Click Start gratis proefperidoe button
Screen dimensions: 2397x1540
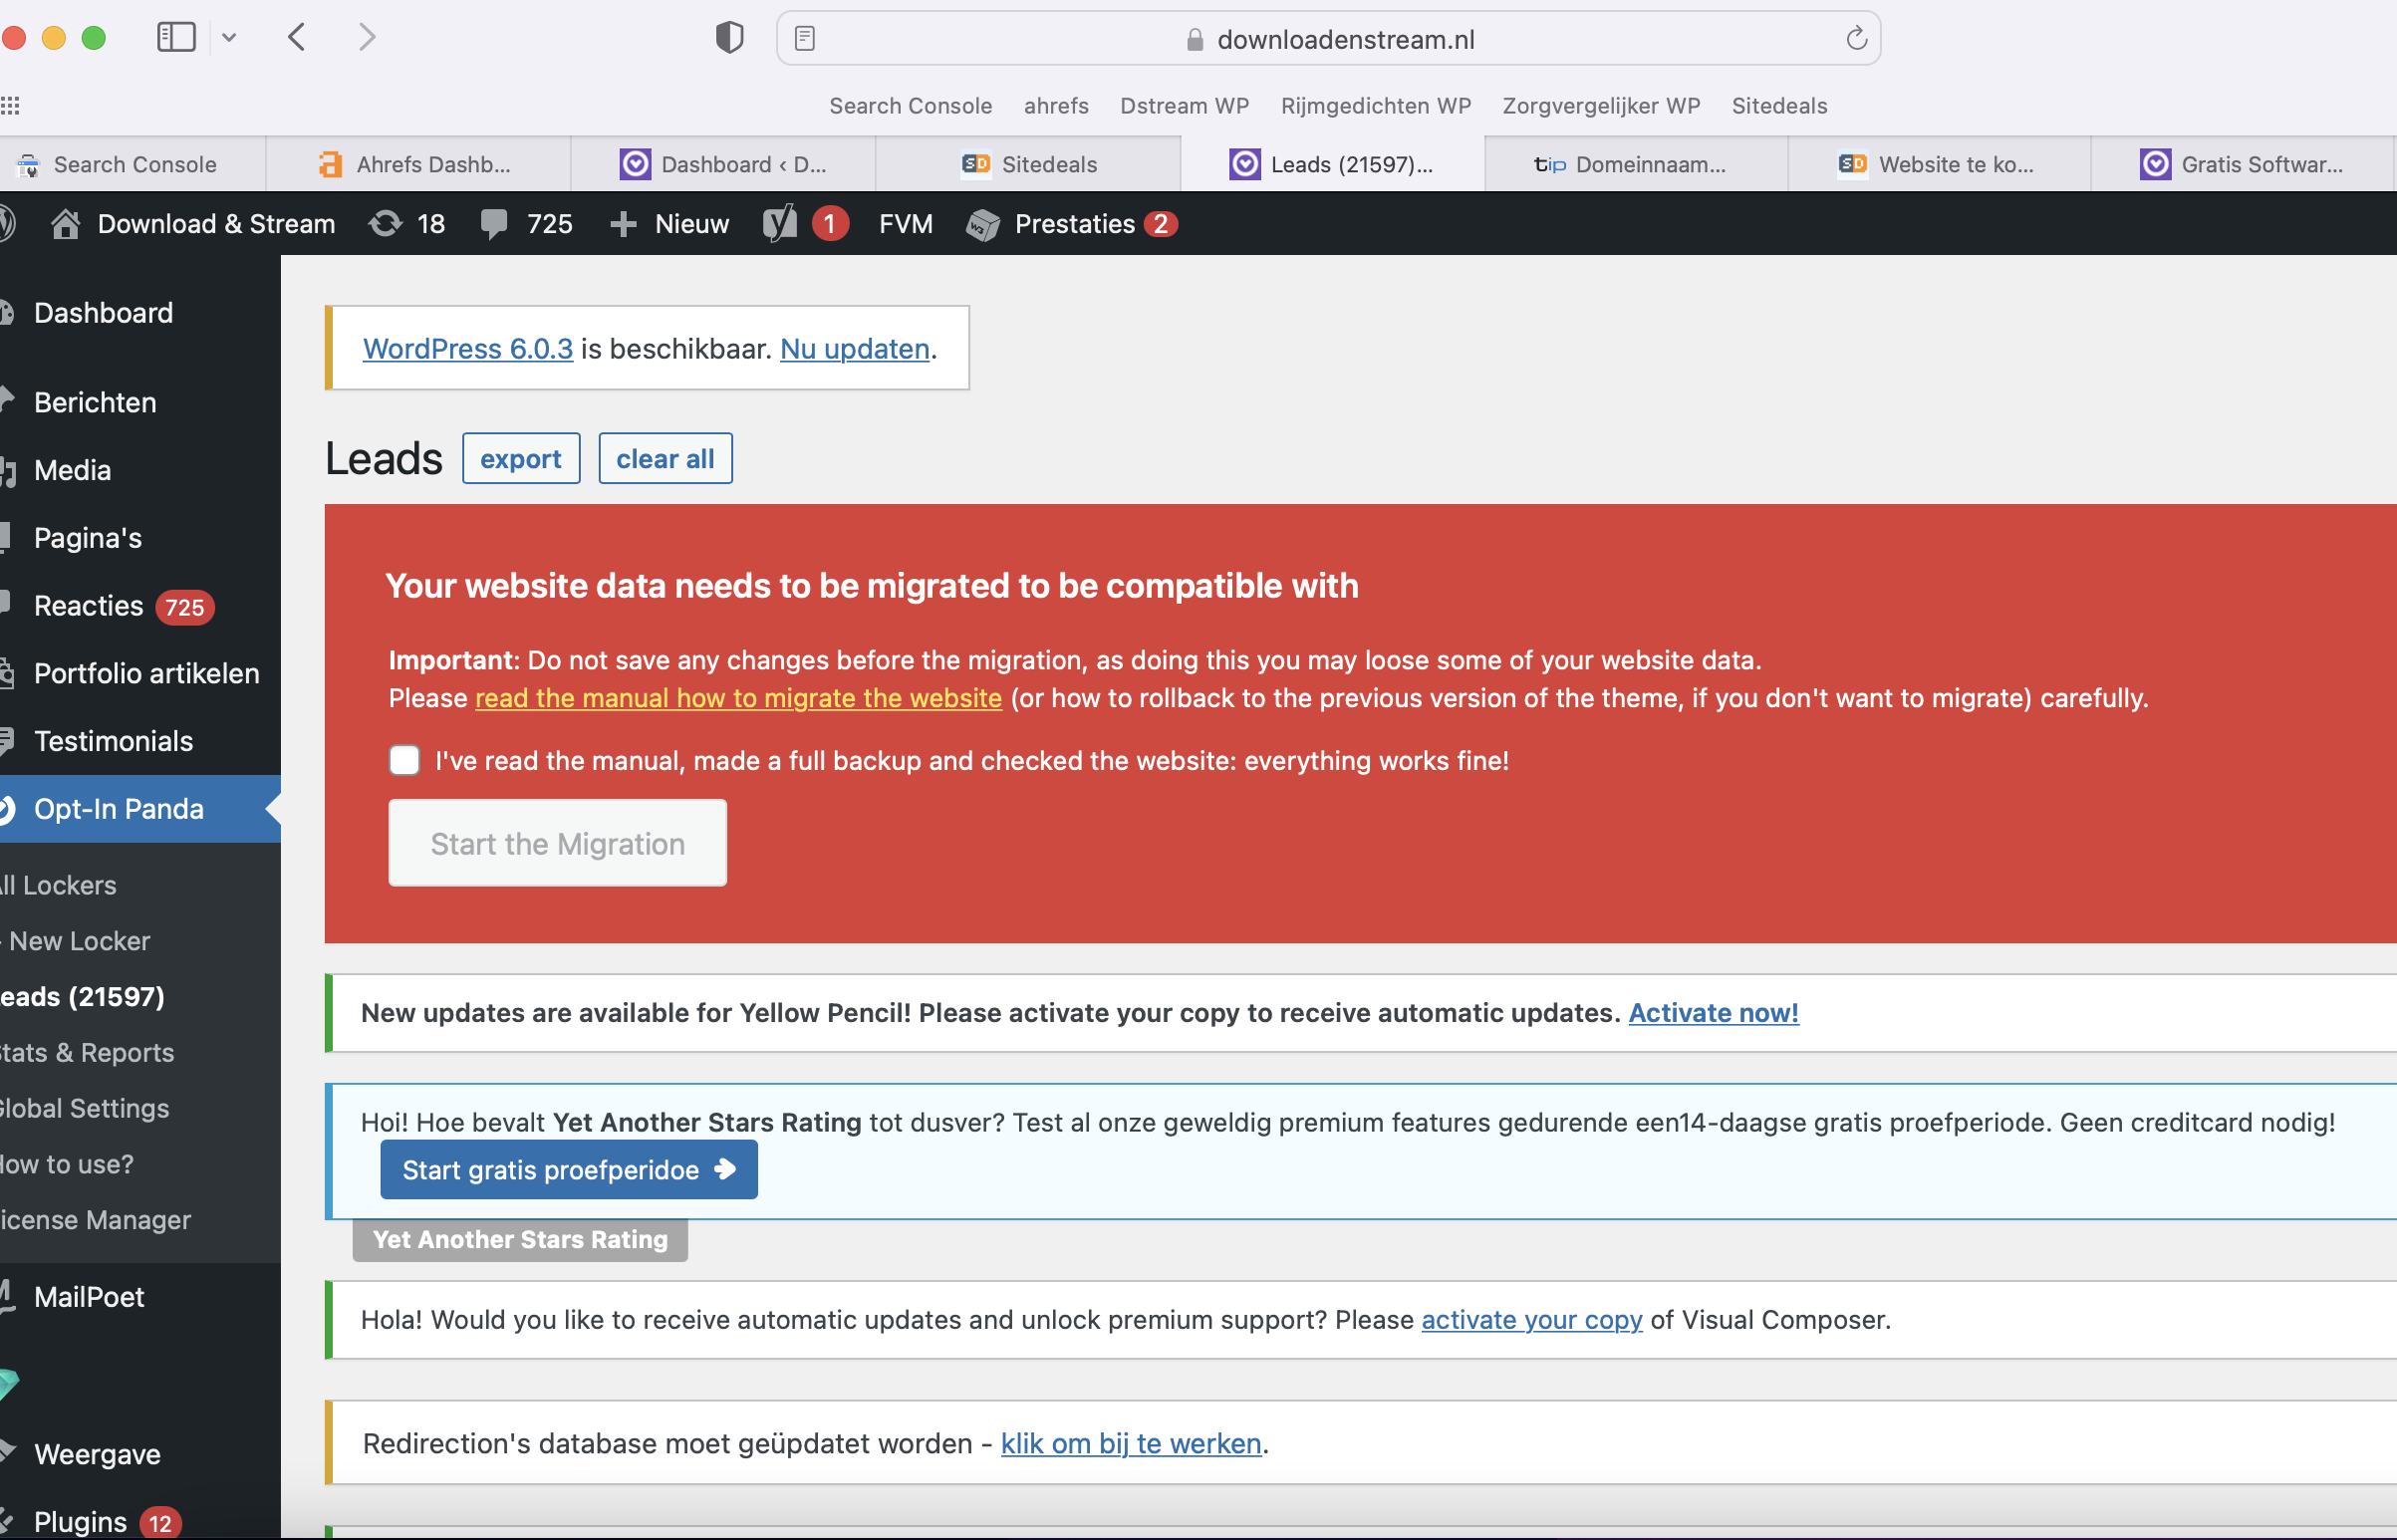pos(569,1170)
